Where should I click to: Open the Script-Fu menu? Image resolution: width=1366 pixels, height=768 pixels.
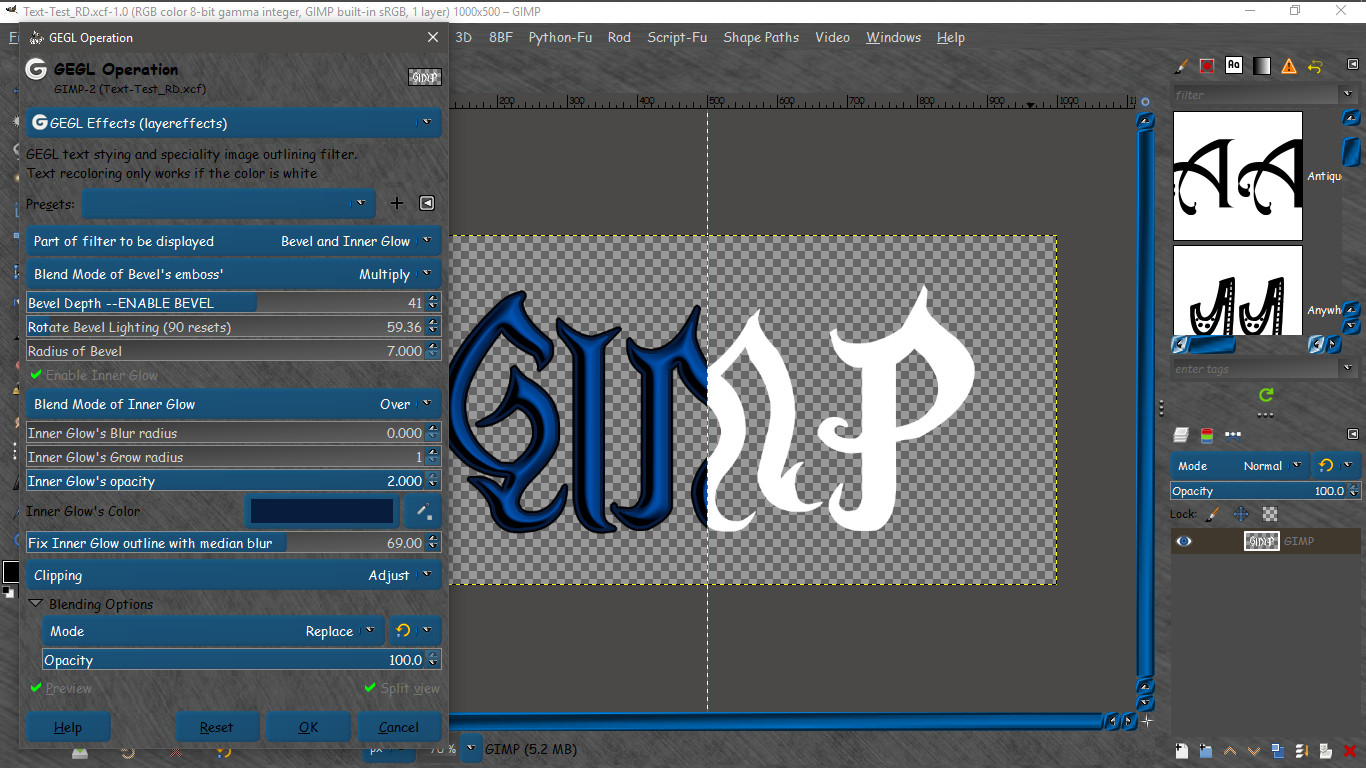[677, 37]
